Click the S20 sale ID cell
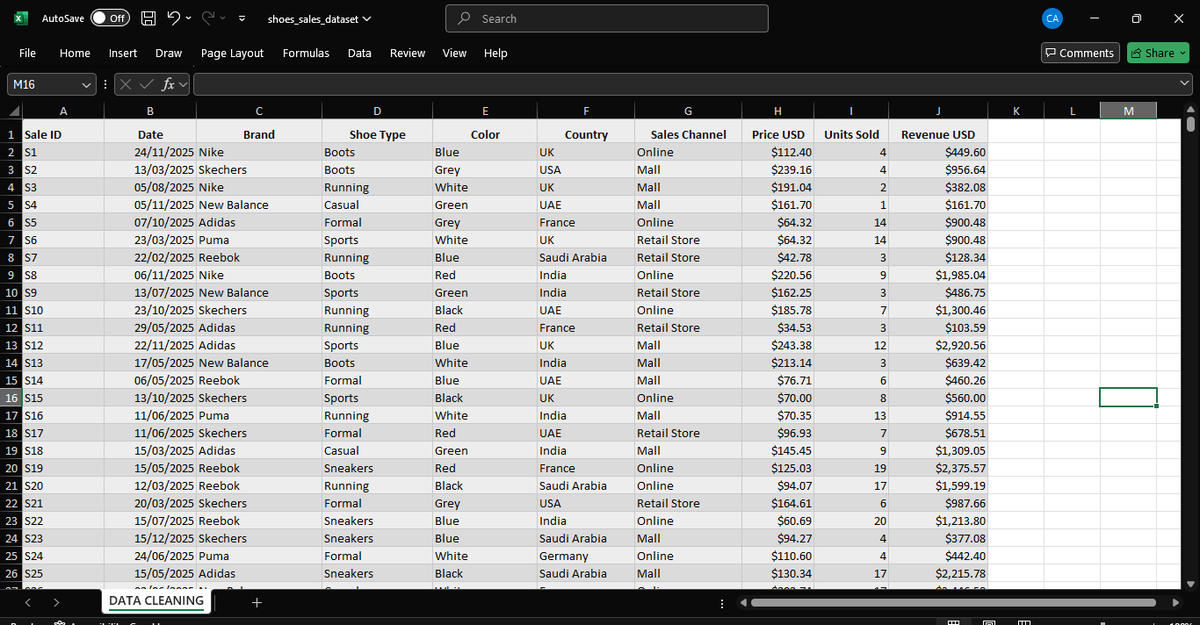Screen dimensions: 1200x625 (x=62, y=486)
